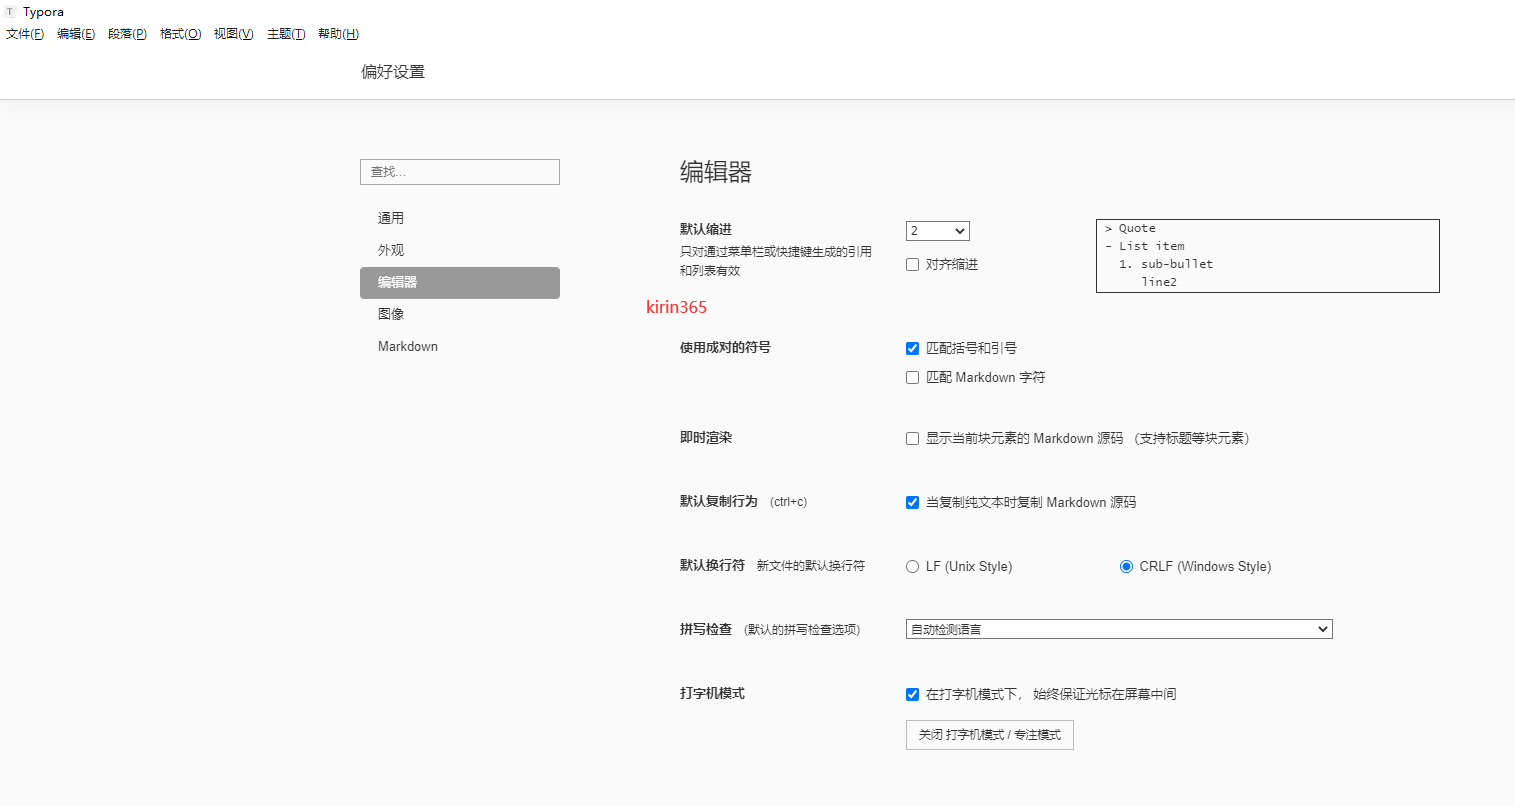This screenshot has width=1515, height=806.
Task: Toggle 当复制纯文本时复制 Markdown 源码 checkbox
Action: [x=912, y=503]
